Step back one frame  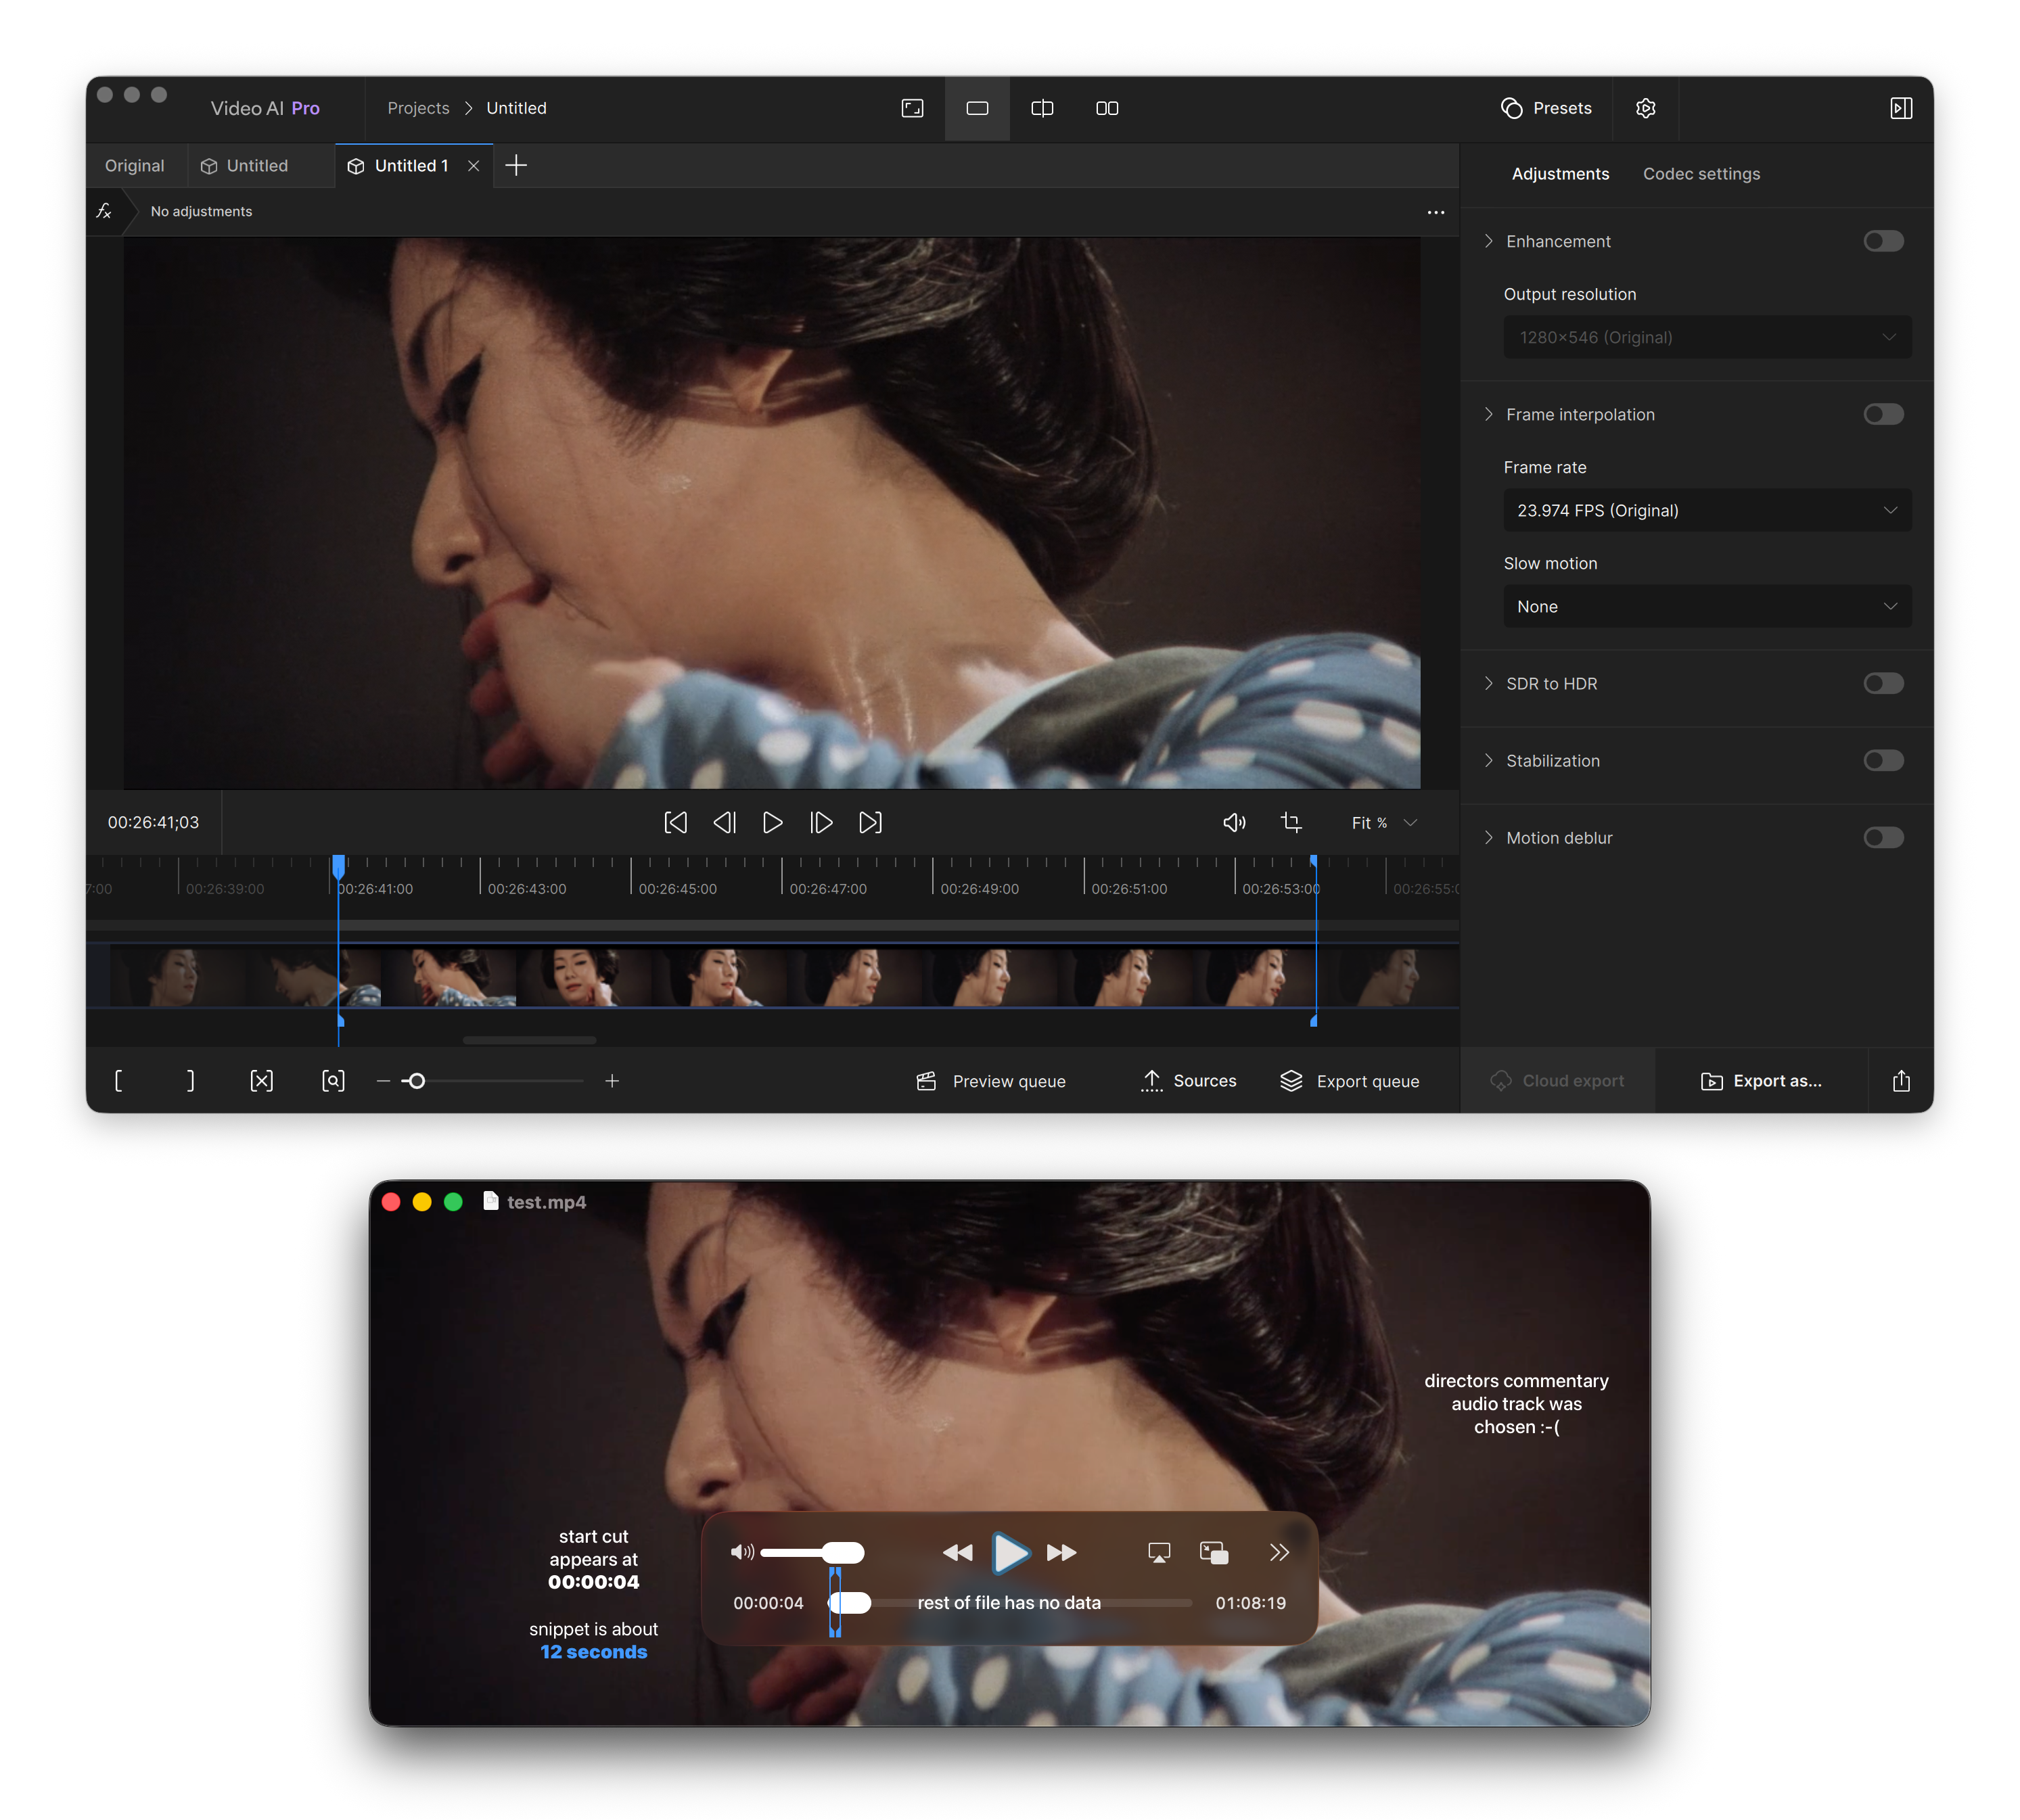pos(725,822)
